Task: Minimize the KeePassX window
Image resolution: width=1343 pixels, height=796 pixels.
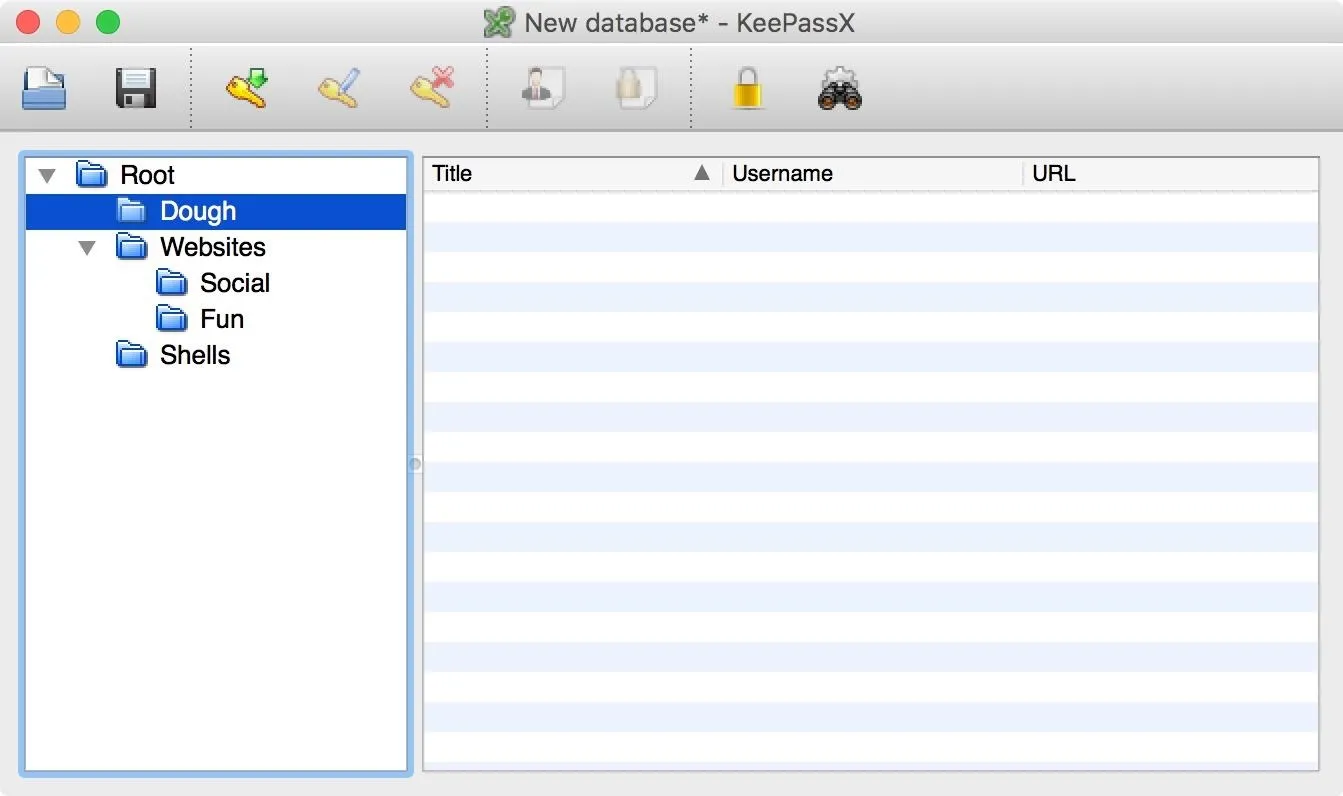Action: click(x=68, y=22)
